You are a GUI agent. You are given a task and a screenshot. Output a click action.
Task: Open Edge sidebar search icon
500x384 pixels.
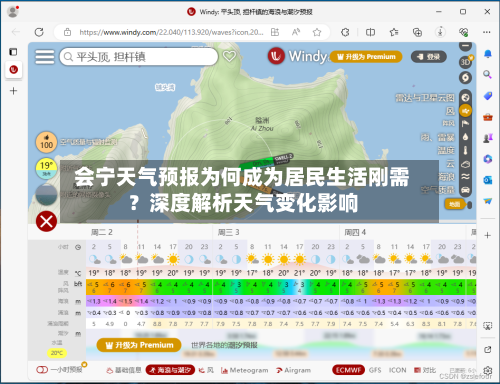[488, 74]
